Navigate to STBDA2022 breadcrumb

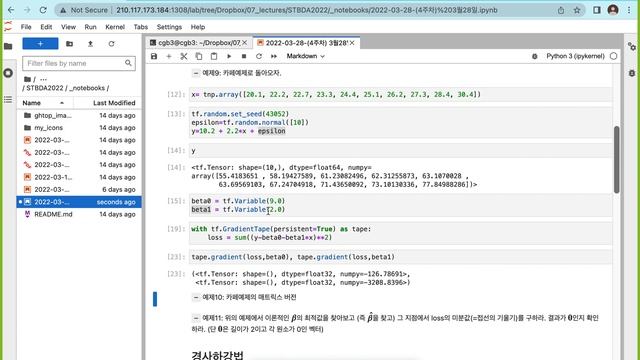click(45, 88)
